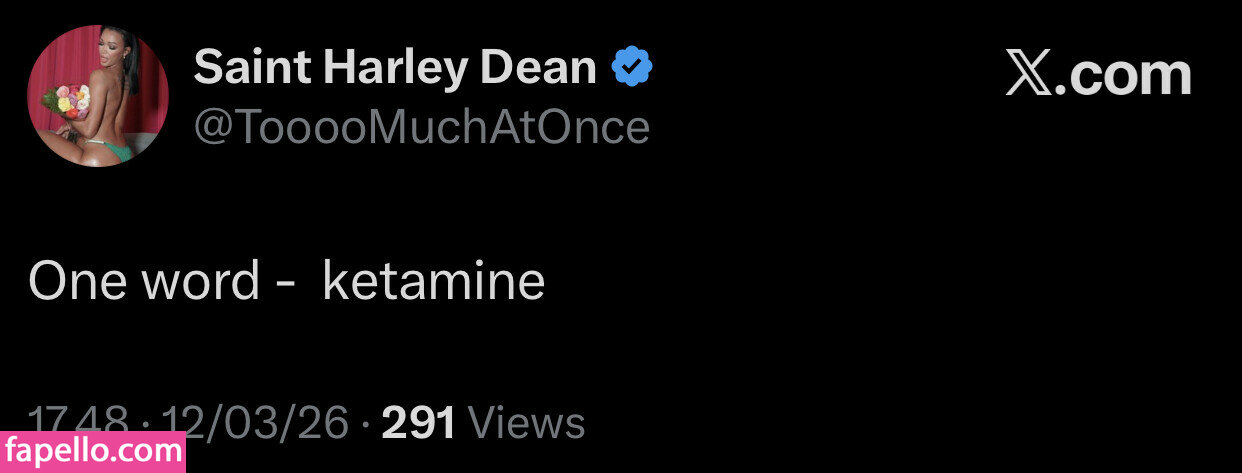
Task: Click the blue verified checkmark badge
Action: pyautogui.click(x=632, y=69)
